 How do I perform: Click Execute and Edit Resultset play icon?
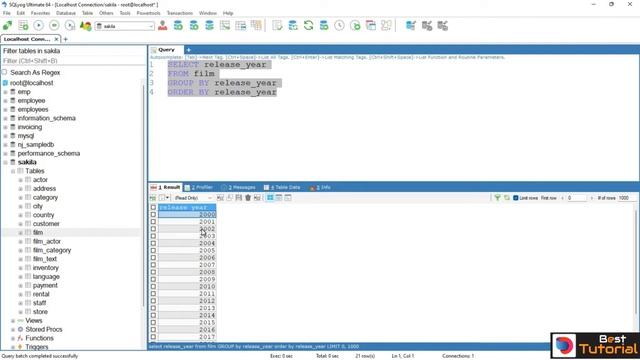[70, 26]
